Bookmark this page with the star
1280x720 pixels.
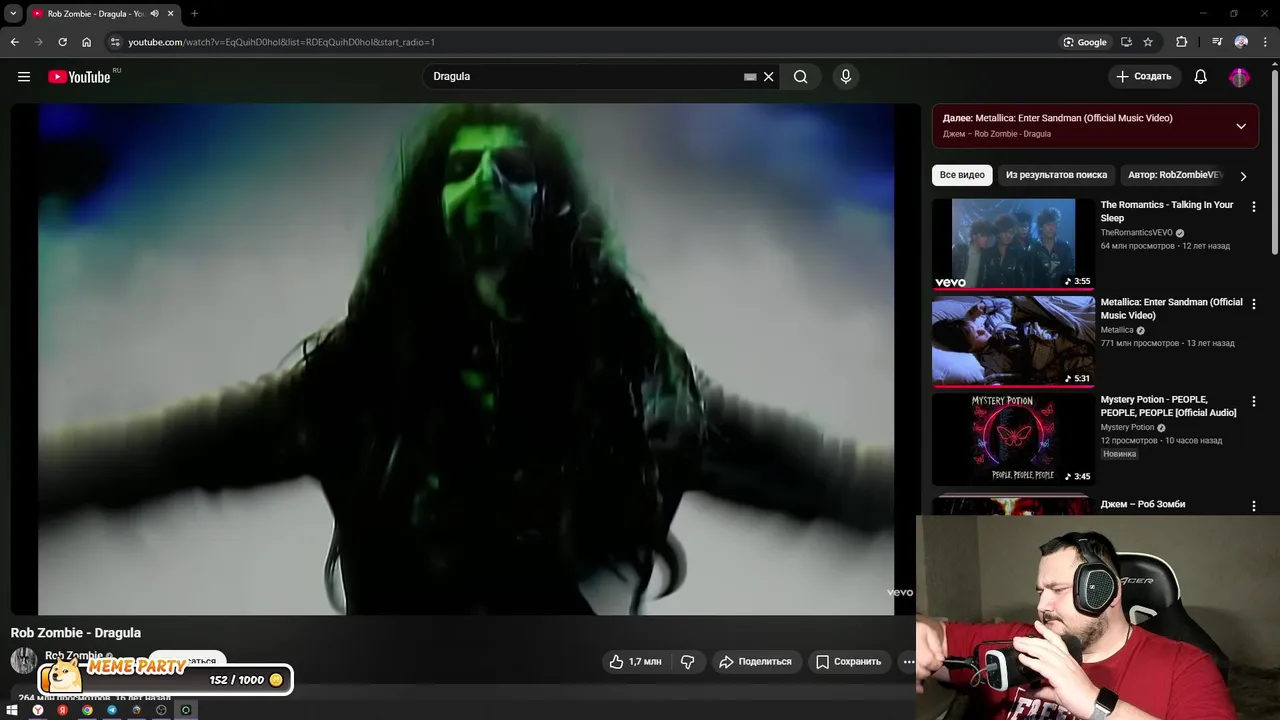[1148, 42]
